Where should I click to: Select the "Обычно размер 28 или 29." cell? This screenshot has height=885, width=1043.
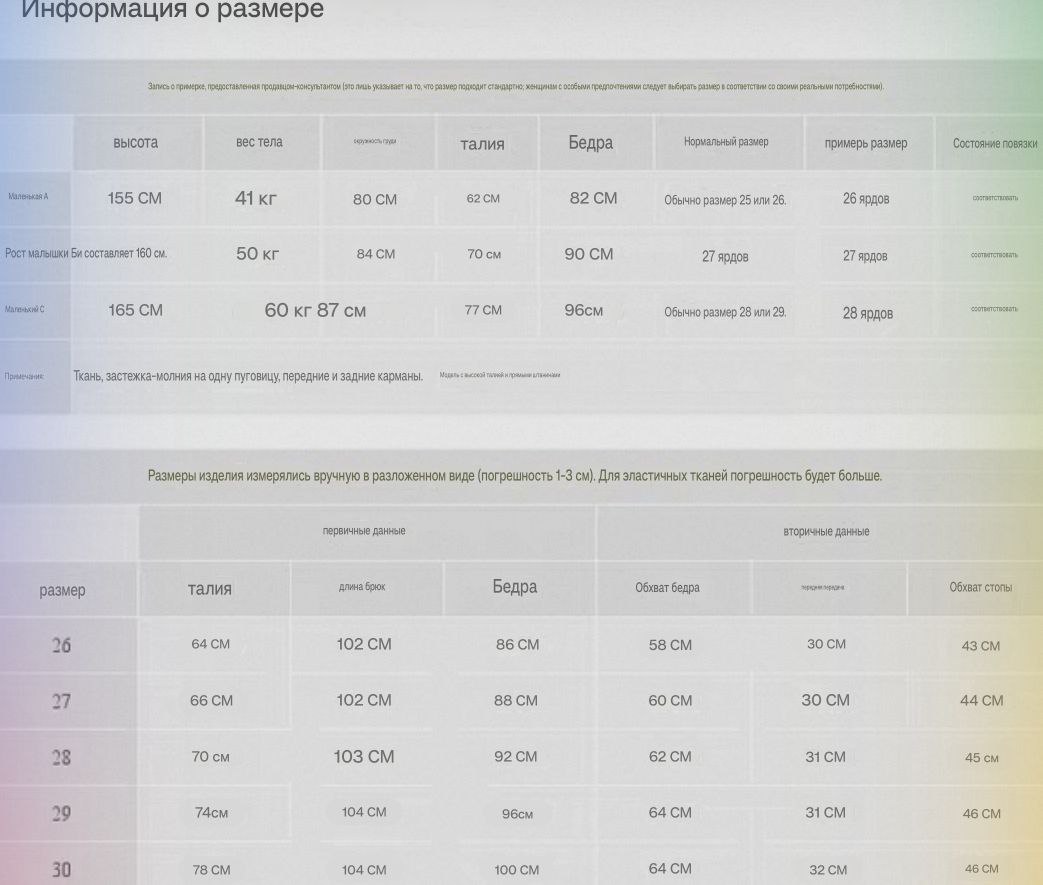point(725,312)
